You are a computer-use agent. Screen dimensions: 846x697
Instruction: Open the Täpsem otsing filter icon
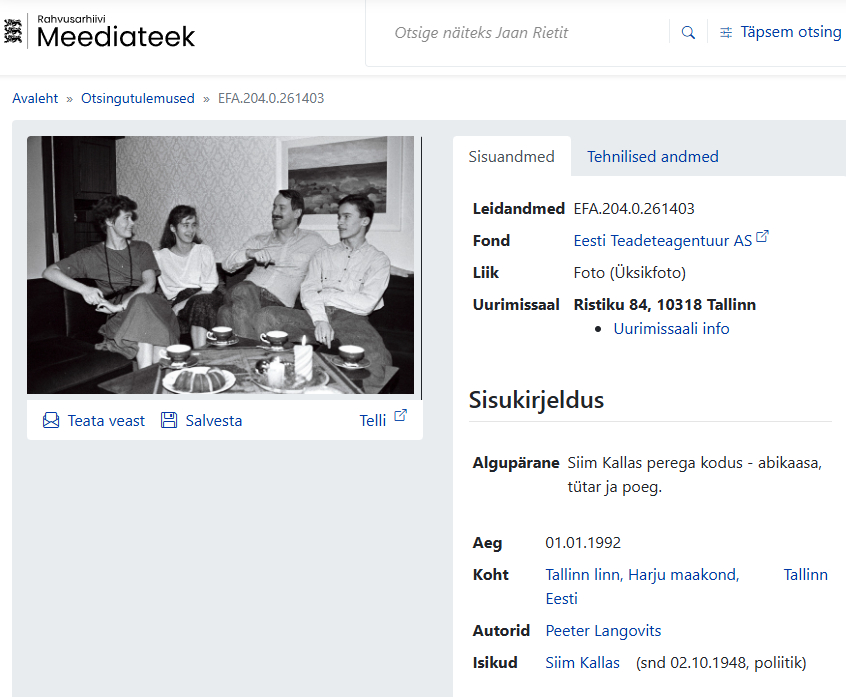click(x=726, y=33)
